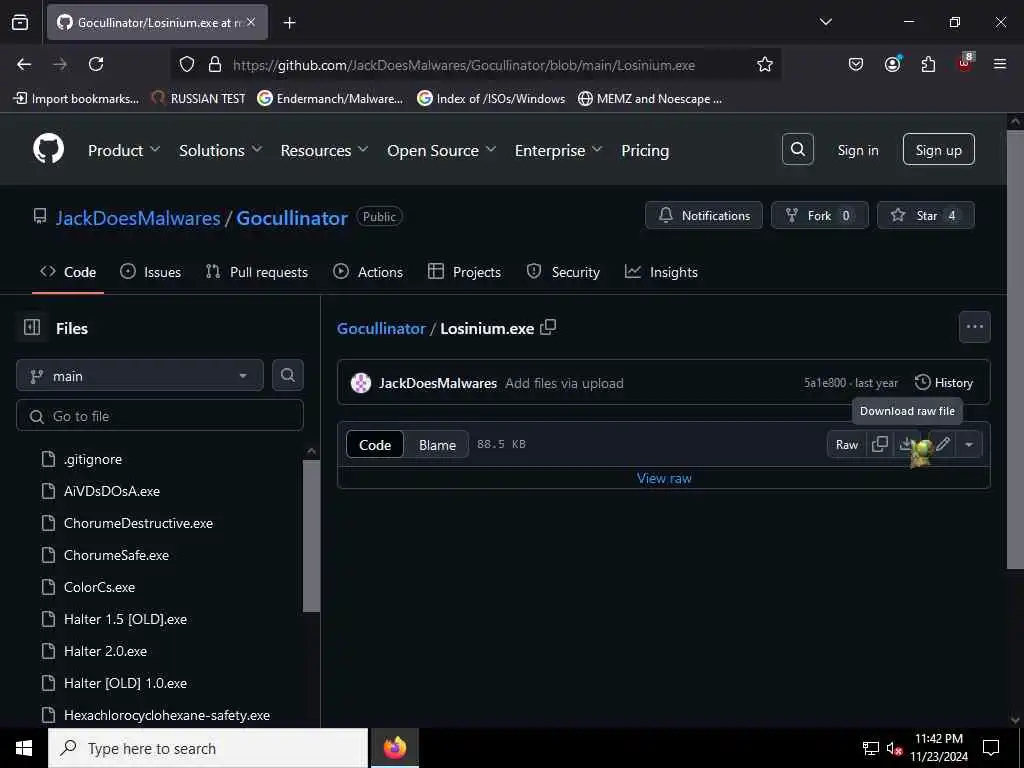Open the Issues tab
The width and height of the screenshot is (1024, 768).
151,272
